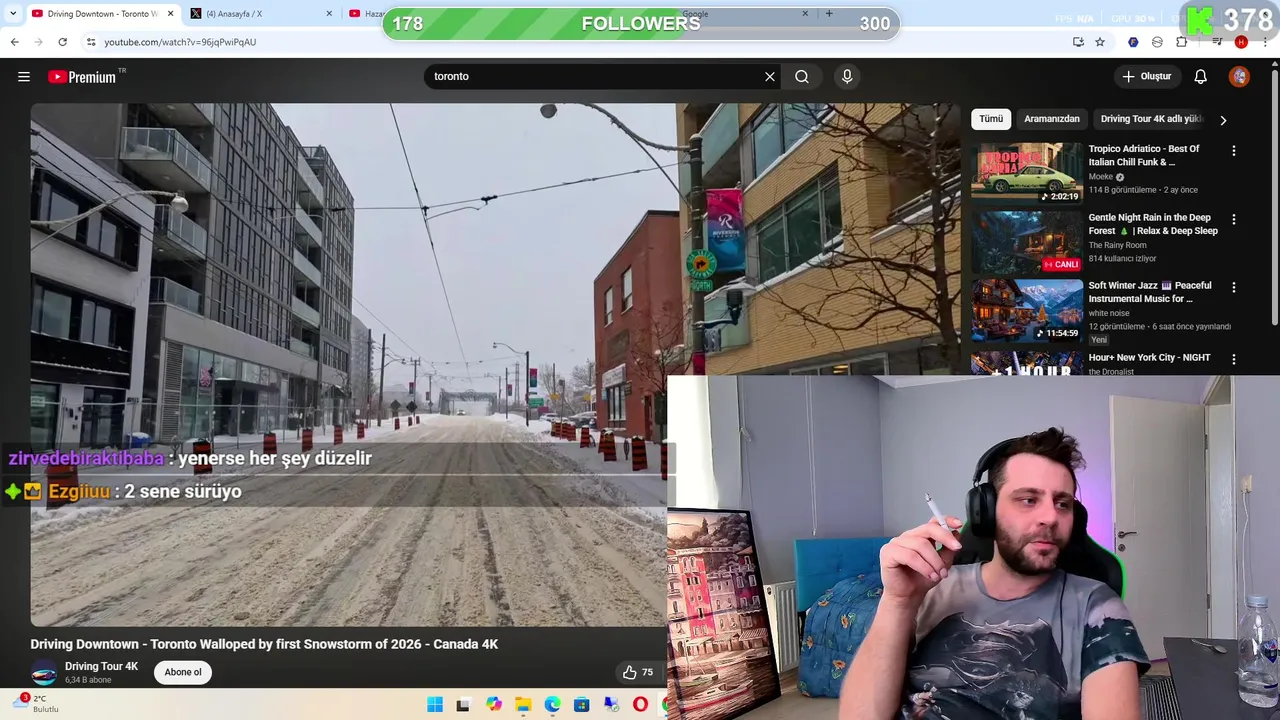Show more filter chips with the right arrow

(x=1223, y=120)
